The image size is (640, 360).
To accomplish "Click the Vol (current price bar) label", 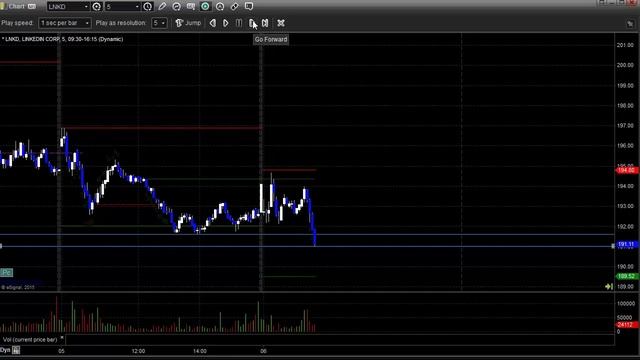I will tap(30, 340).
